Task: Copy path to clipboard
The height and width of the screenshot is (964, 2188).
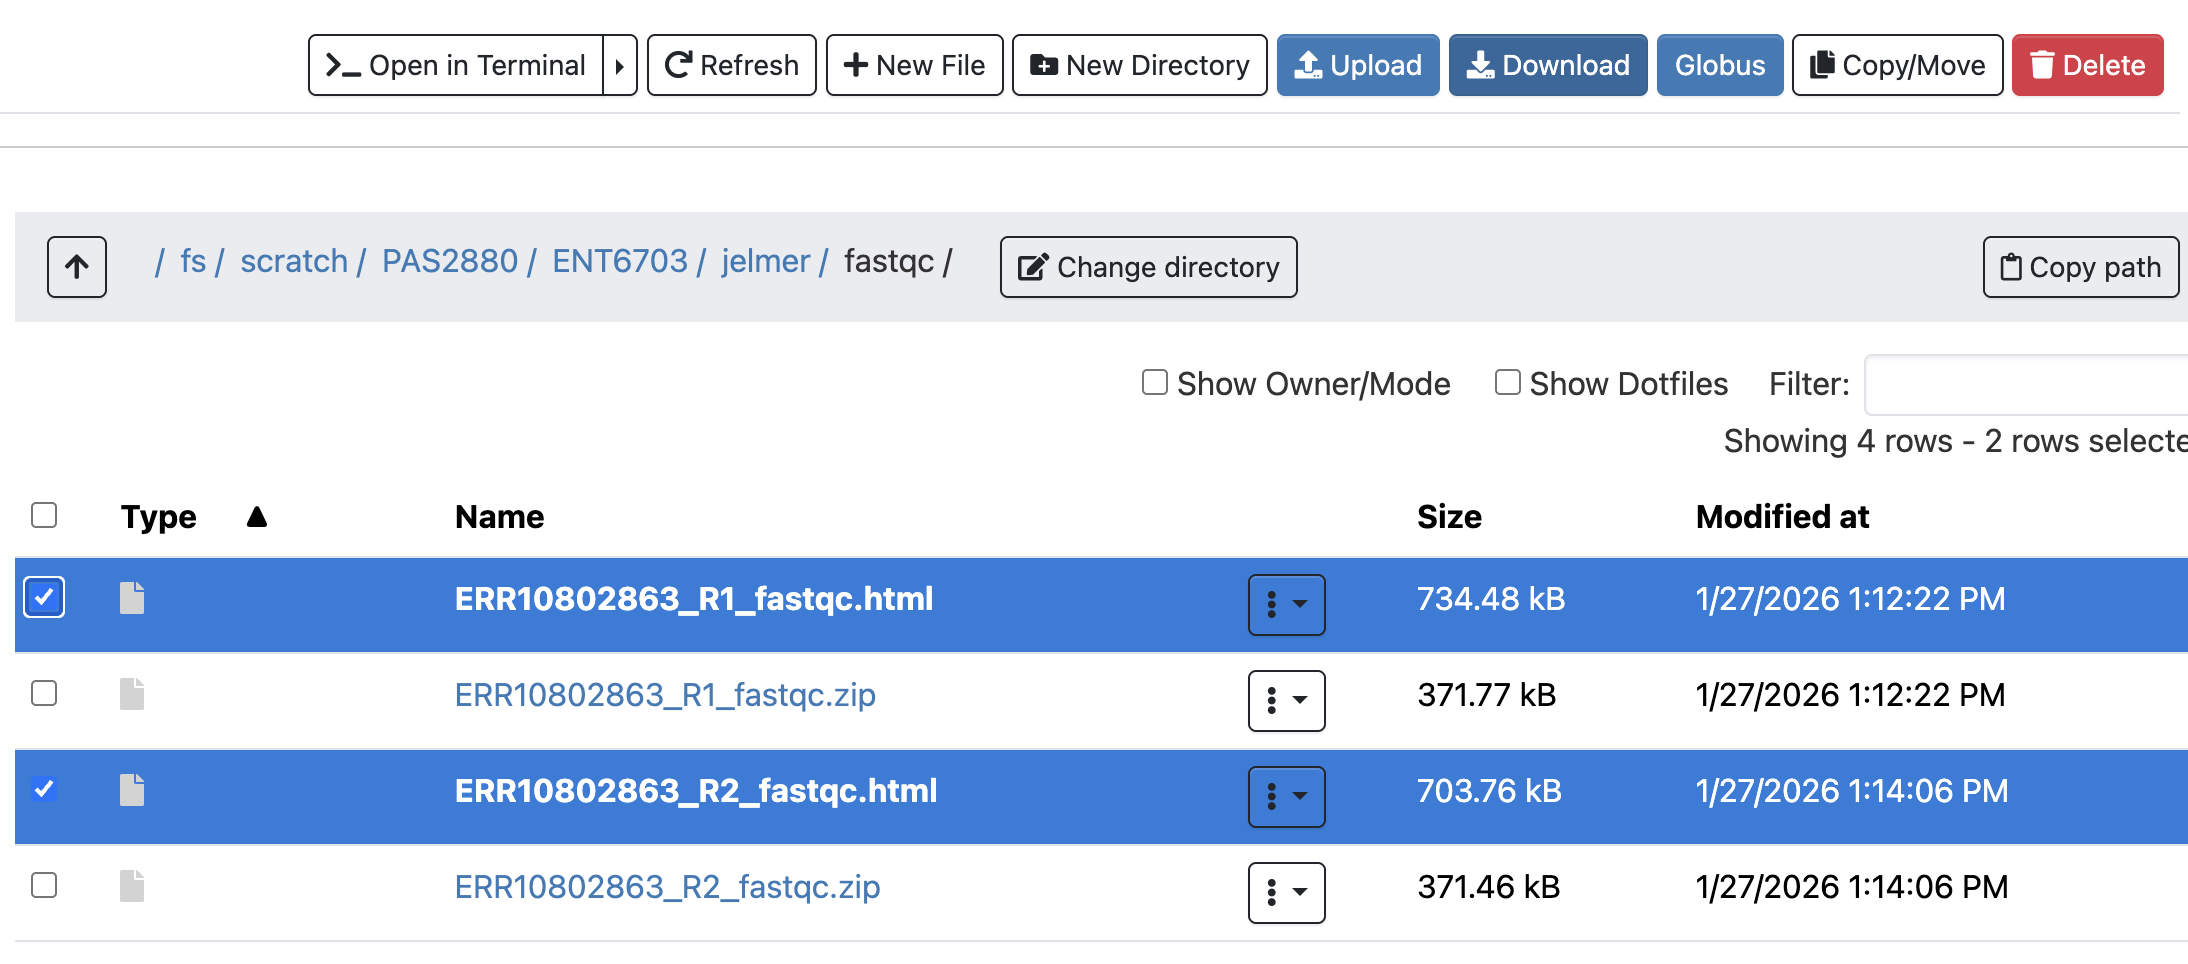Action: (x=2080, y=267)
